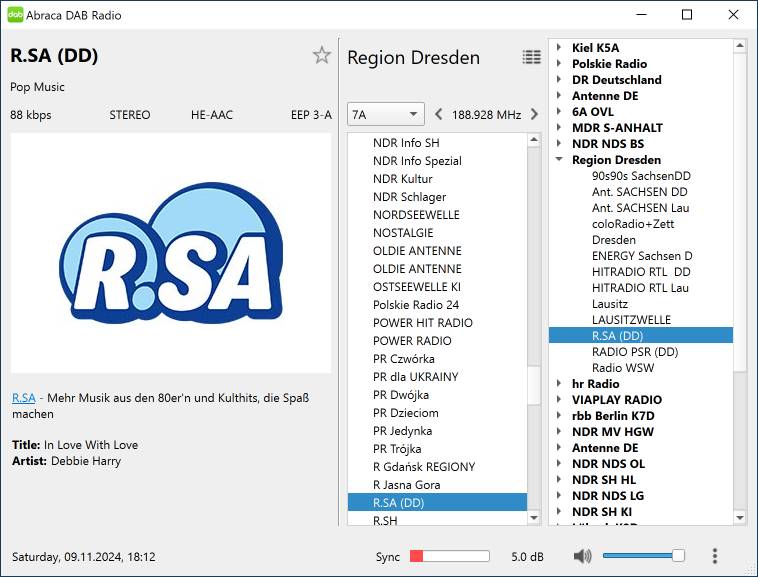Select RADIO PSR (DD) in tree
This screenshot has height=577, width=758.
[x=634, y=352]
